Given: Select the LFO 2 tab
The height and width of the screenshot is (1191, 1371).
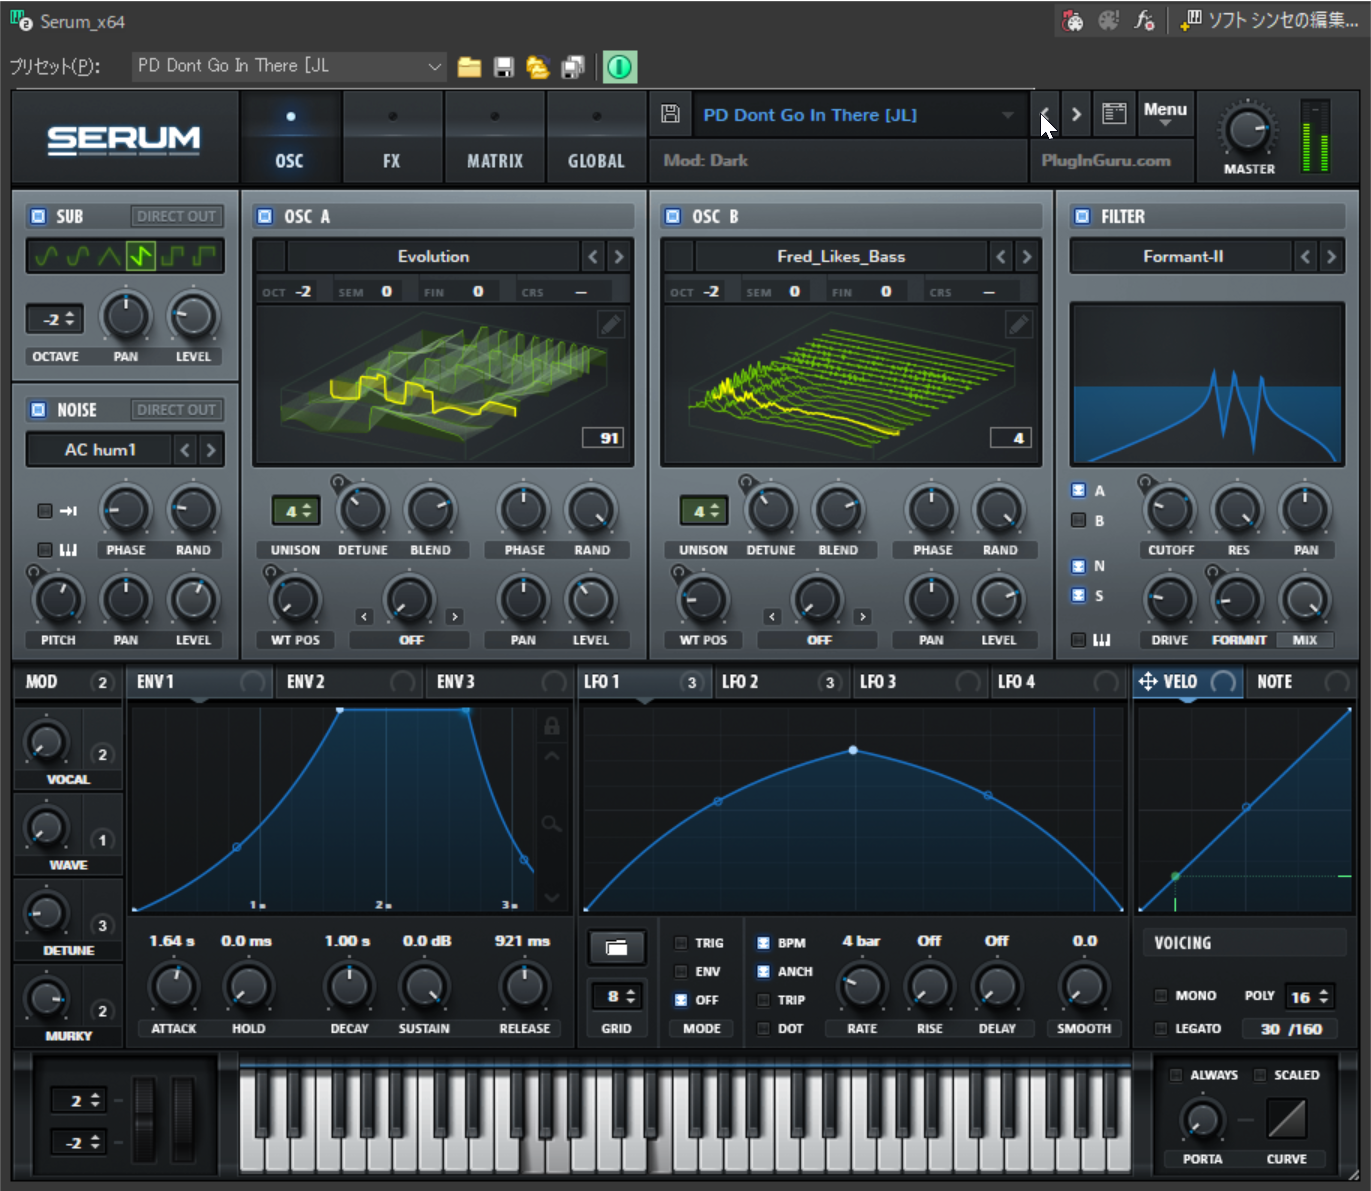Looking at the screenshot, I should tap(781, 682).
